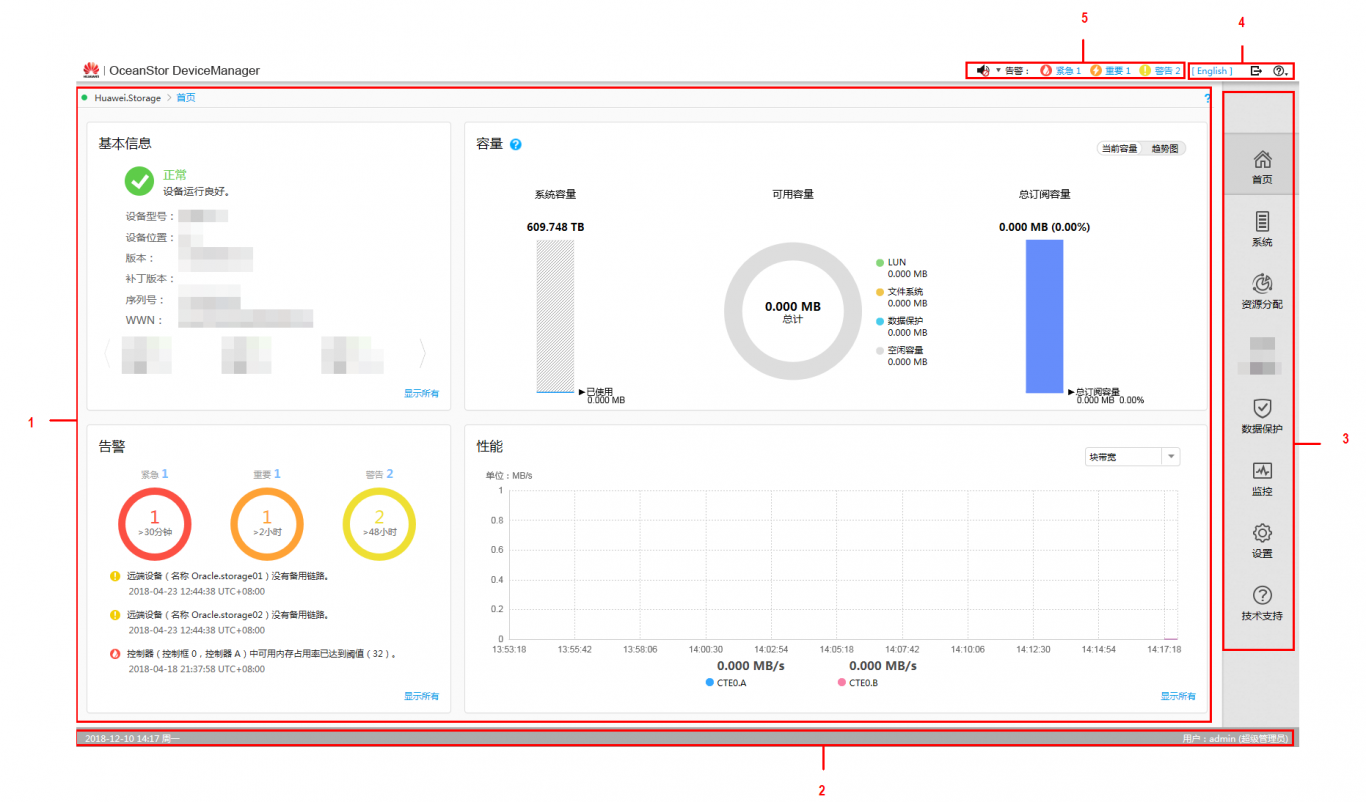Viewport: 1366px width, 802px height.
Task: Click the OceanStor DeviceManager title
Action: (x=184, y=71)
